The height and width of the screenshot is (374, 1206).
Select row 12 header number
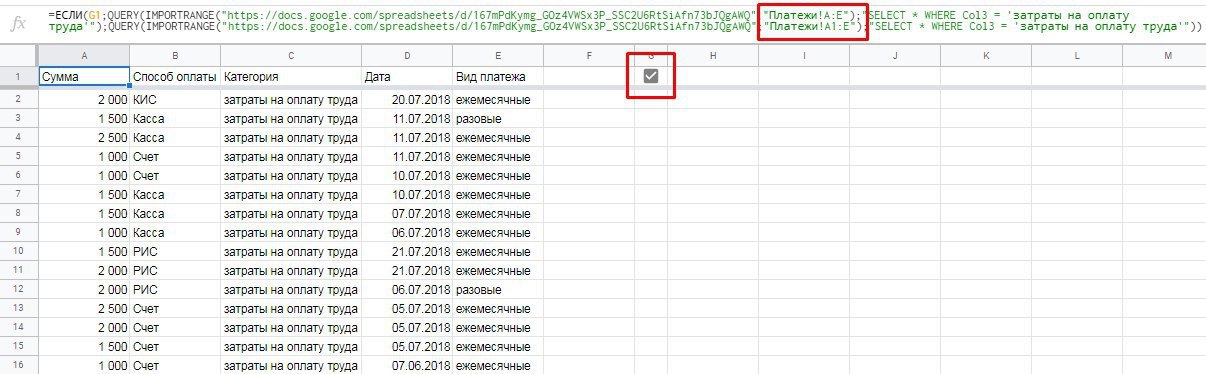19,289
